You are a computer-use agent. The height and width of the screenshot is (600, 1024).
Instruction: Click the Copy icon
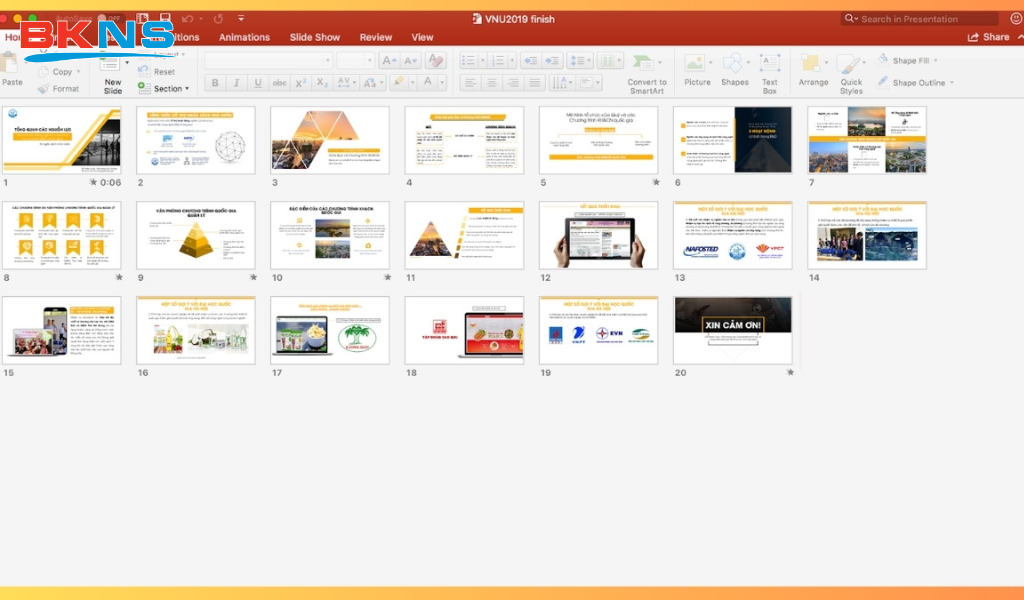pos(44,72)
